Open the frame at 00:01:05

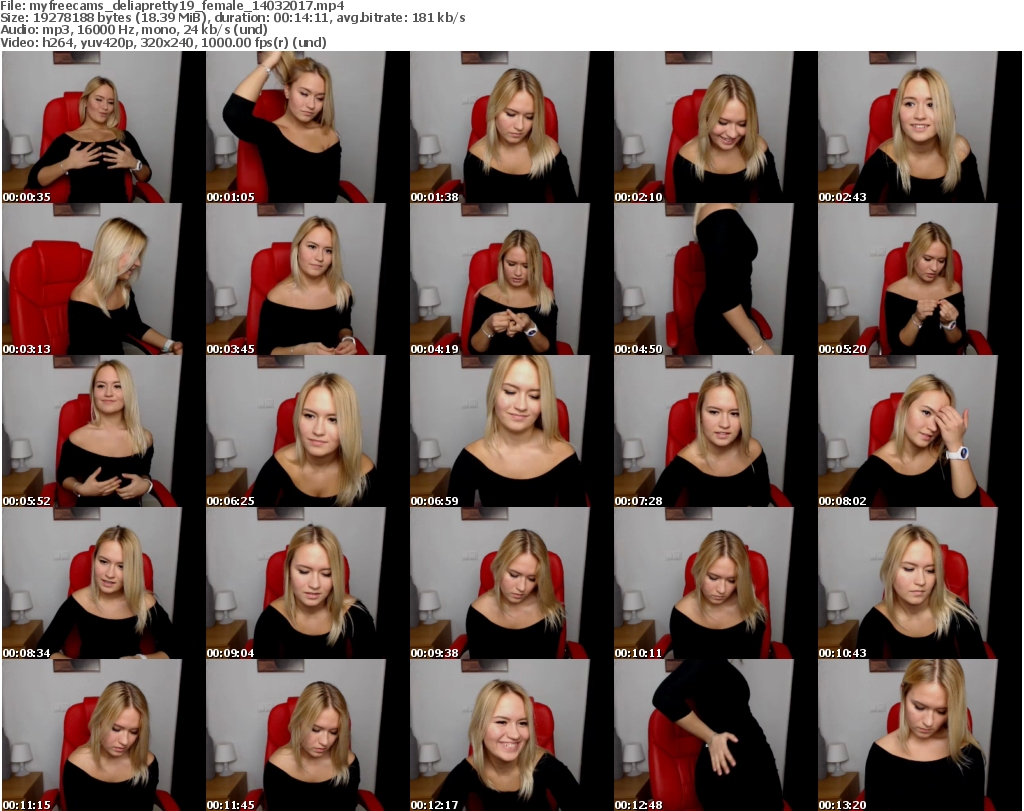tap(308, 127)
